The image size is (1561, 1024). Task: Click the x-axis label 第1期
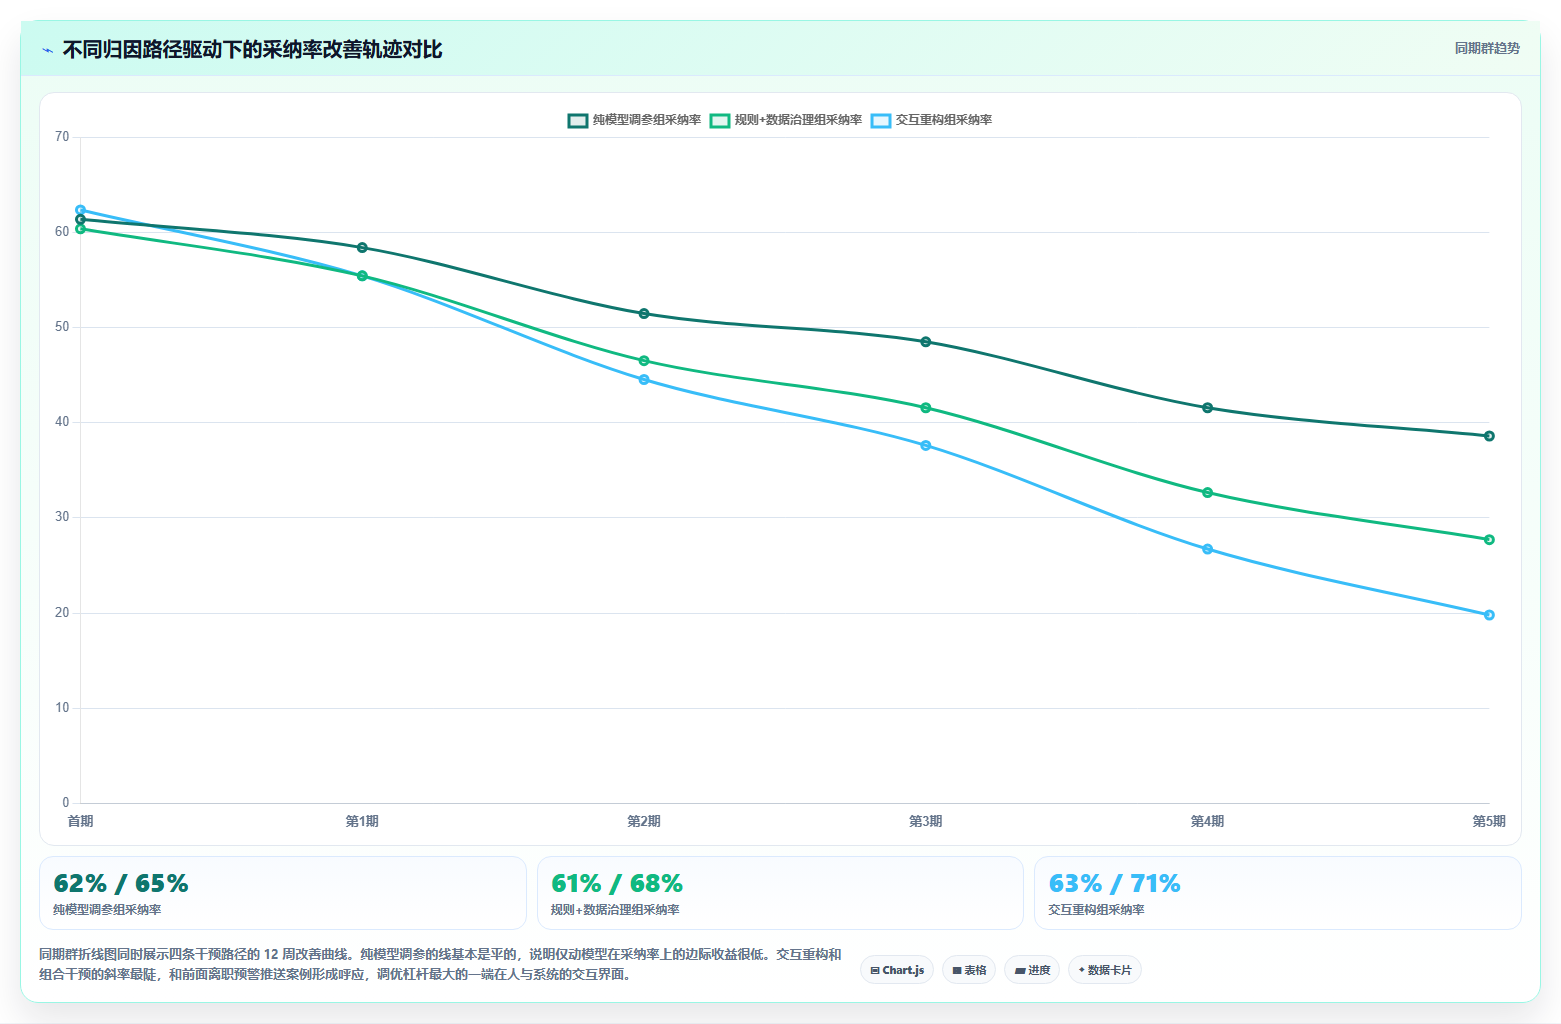click(x=362, y=821)
